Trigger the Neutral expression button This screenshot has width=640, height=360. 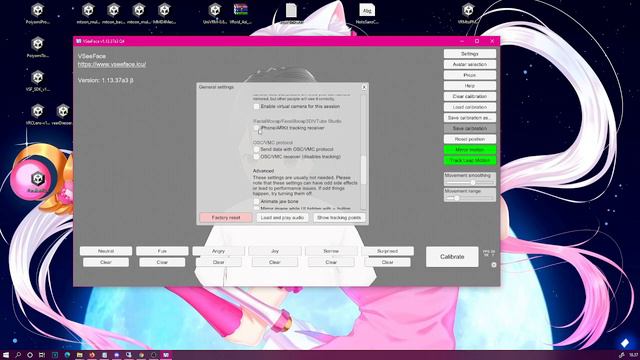(106, 251)
